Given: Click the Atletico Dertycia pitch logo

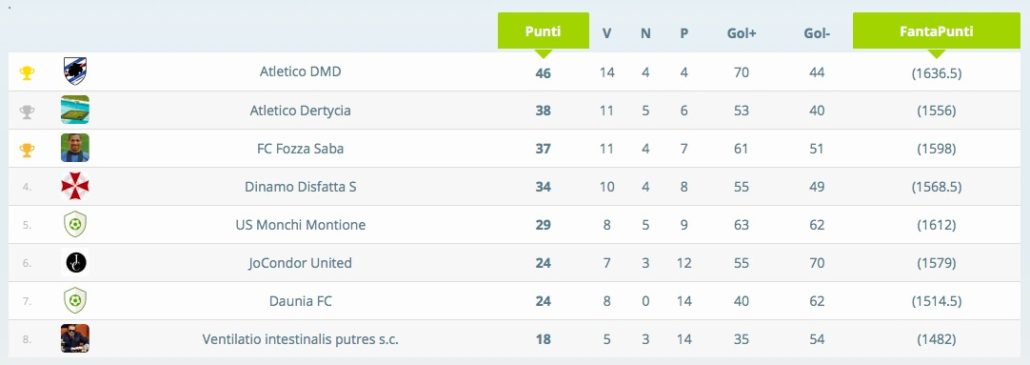Looking at the screenshot, I should (x=75, y=110).
